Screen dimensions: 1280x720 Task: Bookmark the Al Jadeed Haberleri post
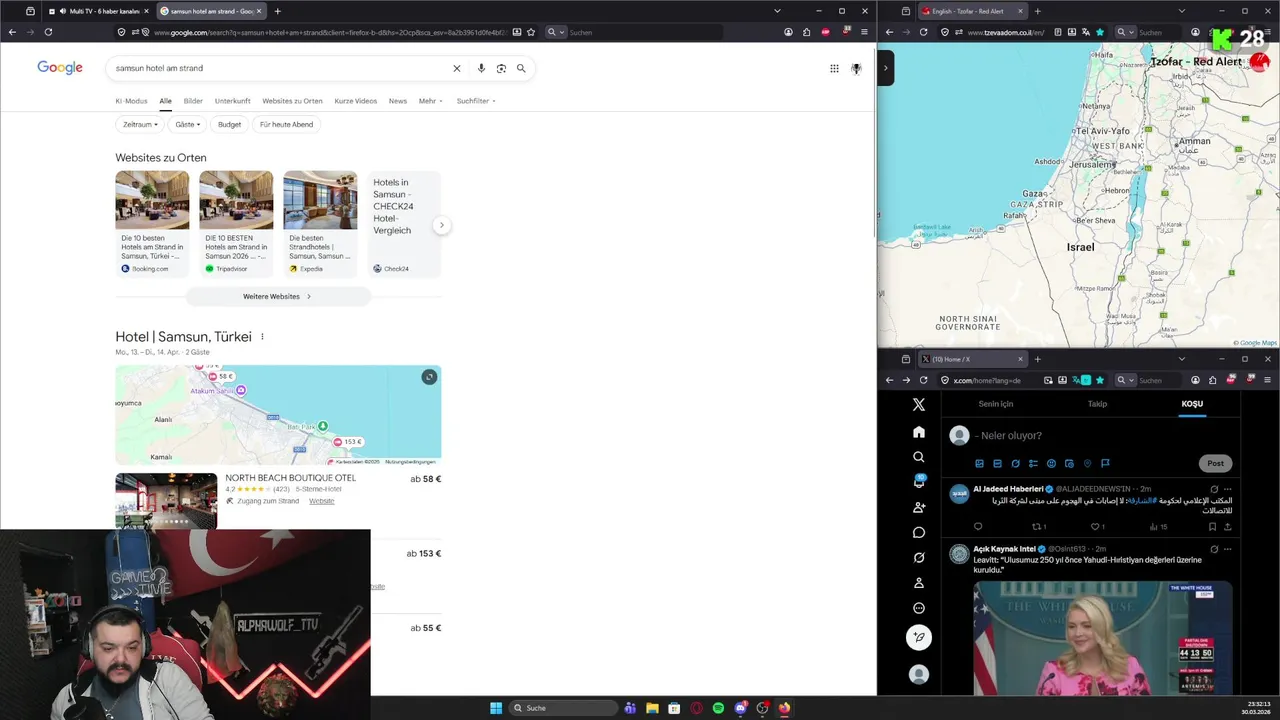pyautogui.click(x=1212, y=526)
